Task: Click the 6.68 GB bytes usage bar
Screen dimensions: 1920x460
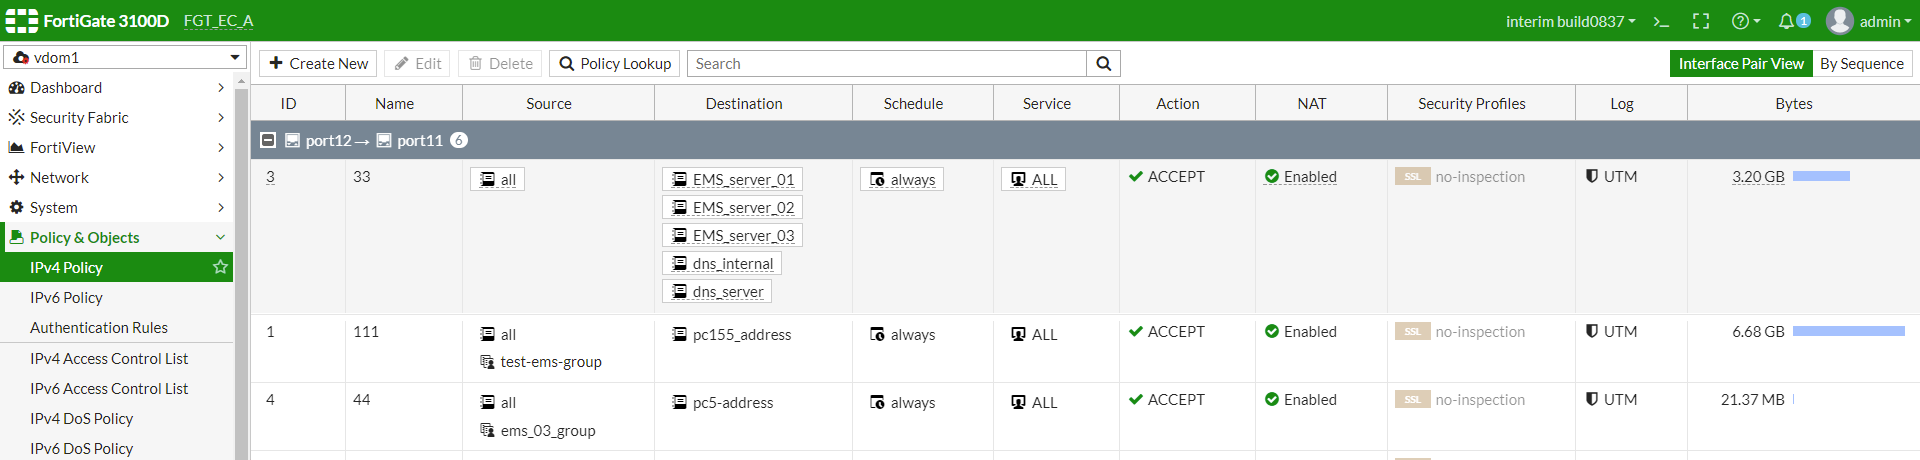Action: tap(1848, 331)
